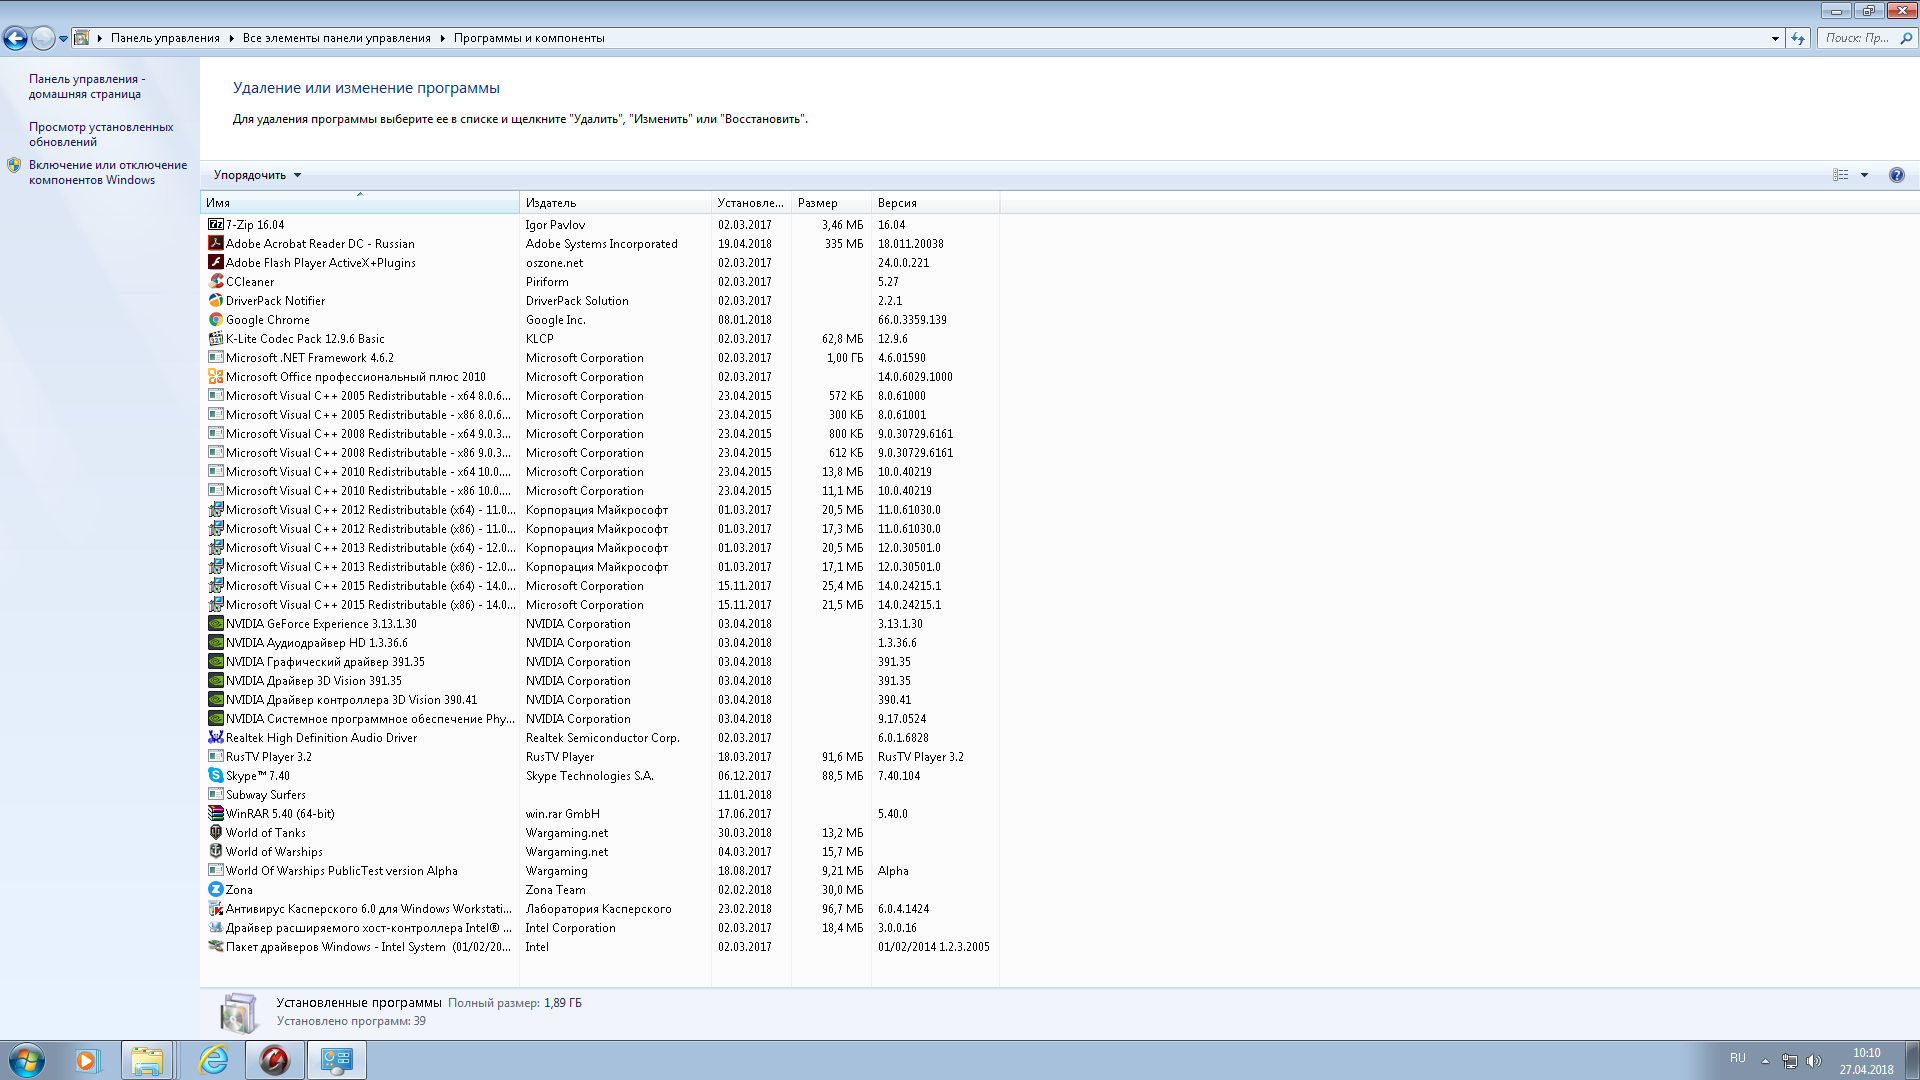Open the address bar history dropdown
The image size is (1920, 1080).
(1775, 38)
